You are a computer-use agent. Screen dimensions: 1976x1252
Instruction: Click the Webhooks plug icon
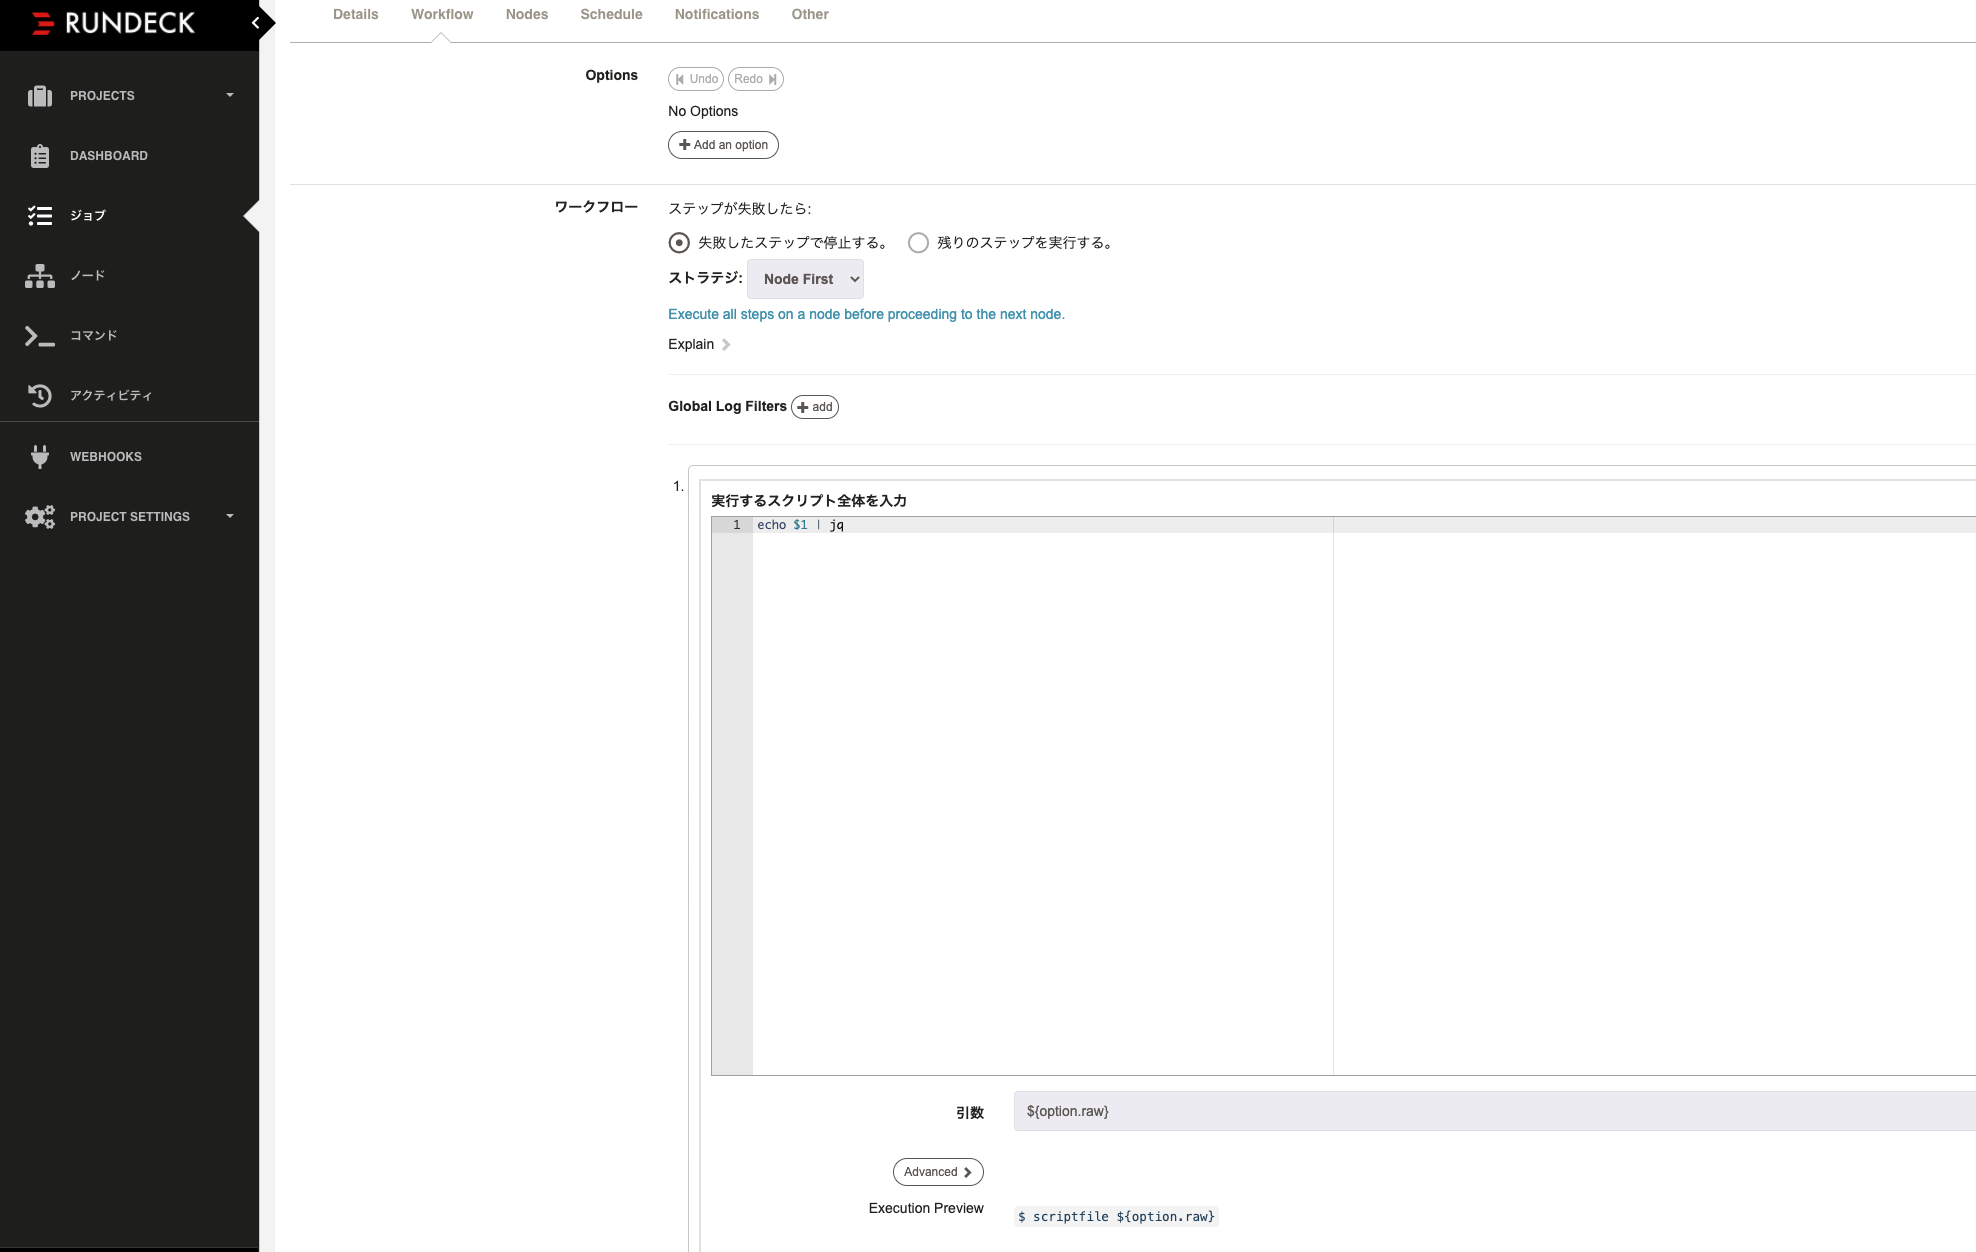click(x=40, y=457)
